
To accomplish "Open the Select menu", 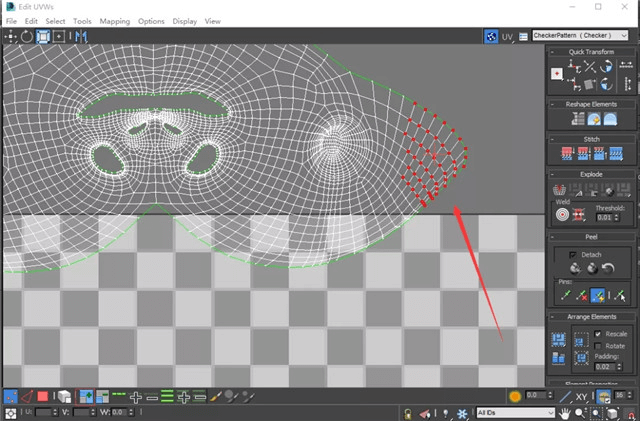I will click(x=55, y=21).
